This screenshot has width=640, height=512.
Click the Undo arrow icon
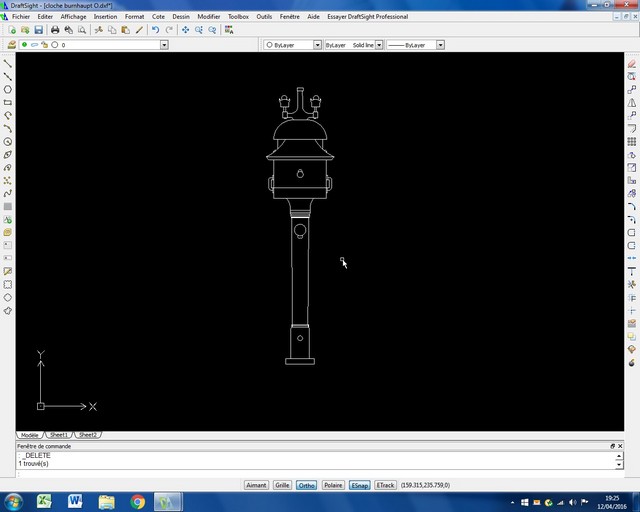pyautogui.click(x=155, y=30)
